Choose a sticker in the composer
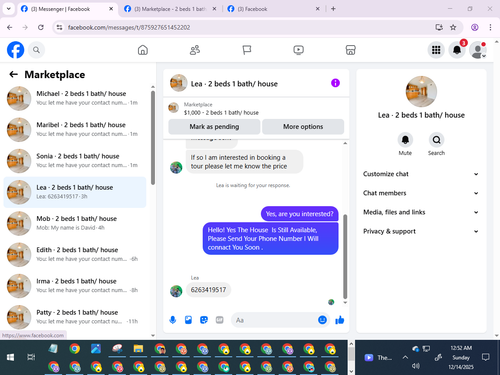This screenshot has width=500, height=375. tap(204, 320)
